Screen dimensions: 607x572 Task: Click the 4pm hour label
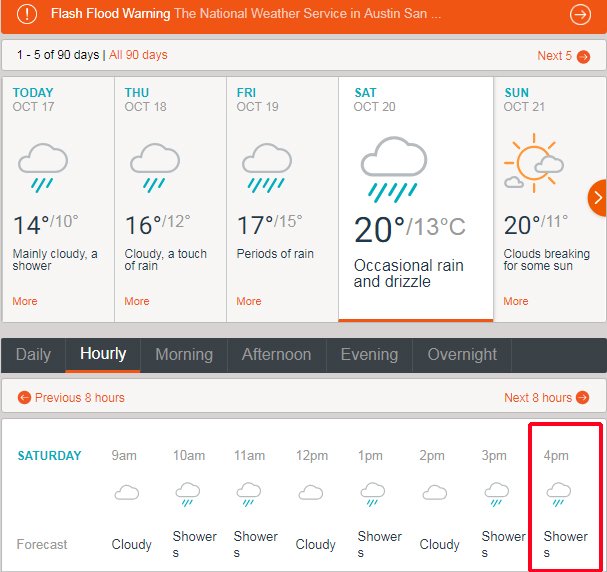[x=556, y=456]
